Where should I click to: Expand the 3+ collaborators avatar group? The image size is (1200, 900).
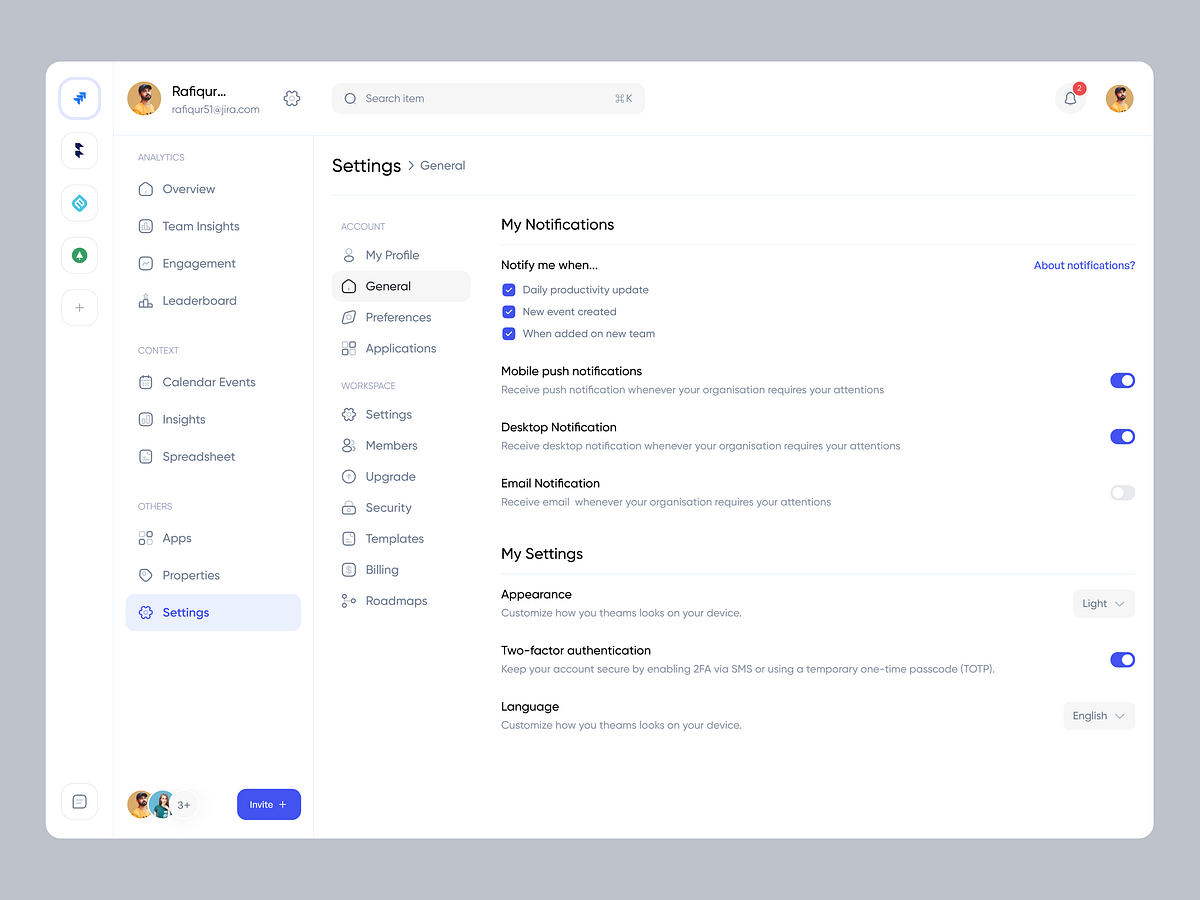[184, 804]
